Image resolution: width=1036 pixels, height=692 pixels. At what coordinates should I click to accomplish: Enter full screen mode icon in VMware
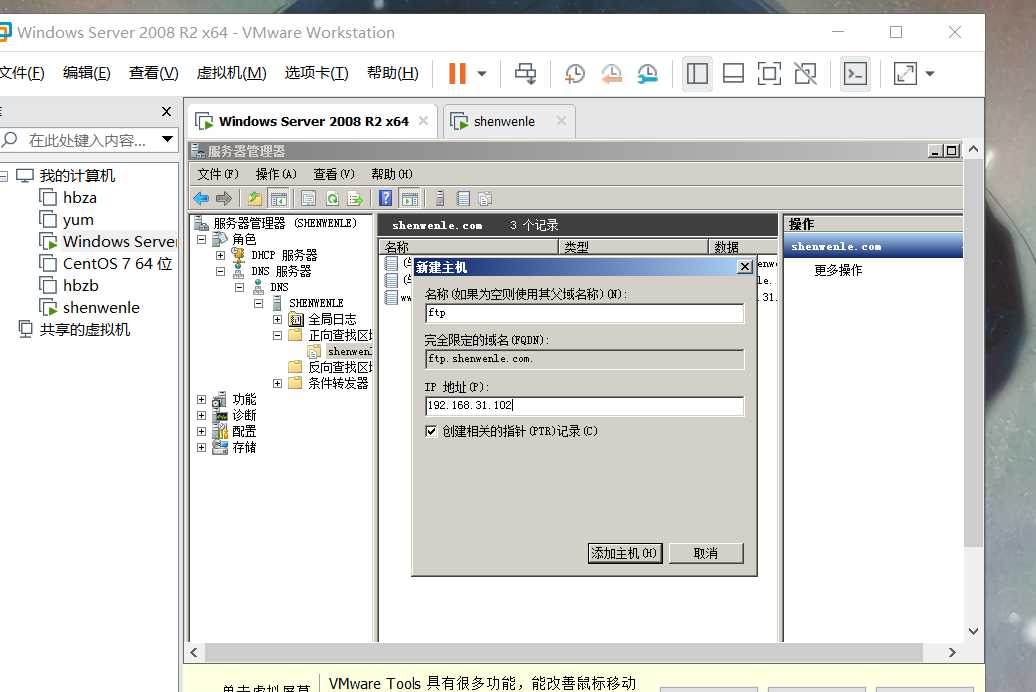click(769, 73)
